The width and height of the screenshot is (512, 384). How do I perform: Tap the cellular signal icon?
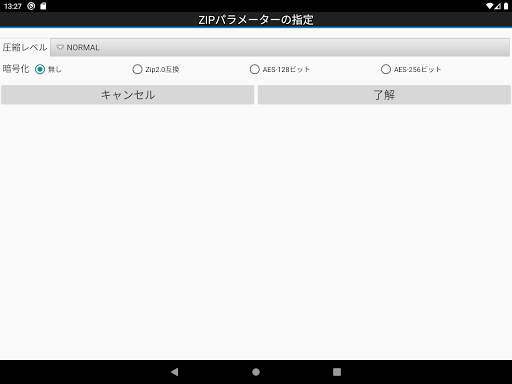tap(498, 6)
